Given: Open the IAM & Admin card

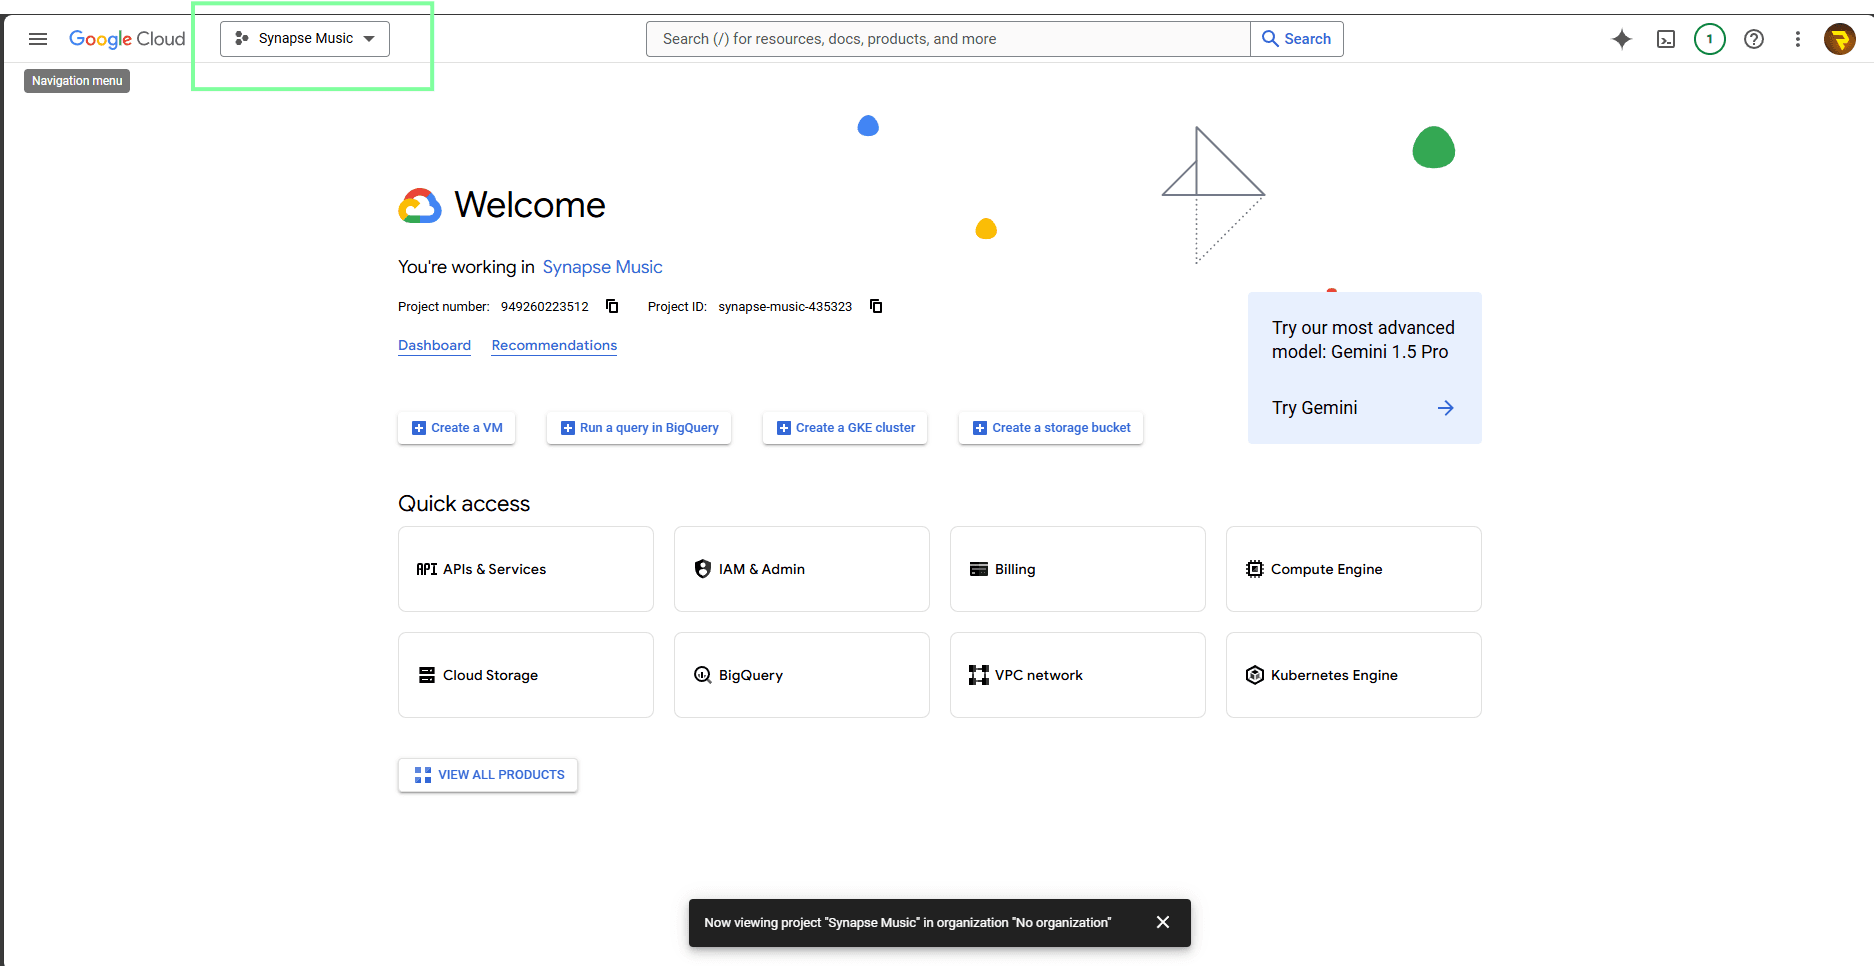Looking at the screenshot, I should [802, 569].
